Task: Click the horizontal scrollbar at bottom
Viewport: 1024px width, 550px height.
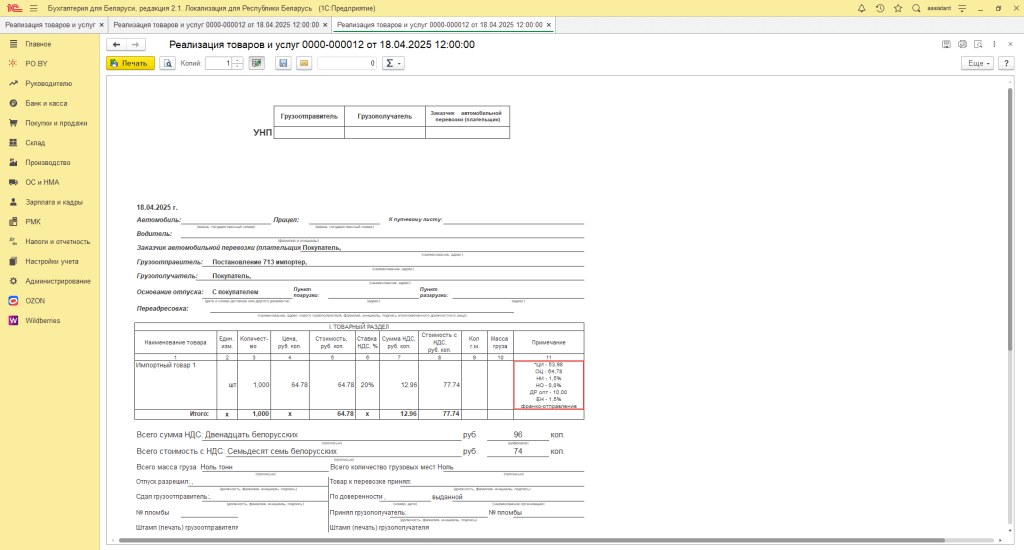Action: (531, 540)
